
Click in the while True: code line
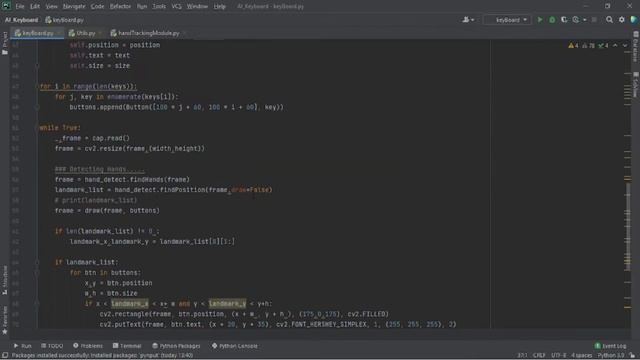[x=60, y=128]
